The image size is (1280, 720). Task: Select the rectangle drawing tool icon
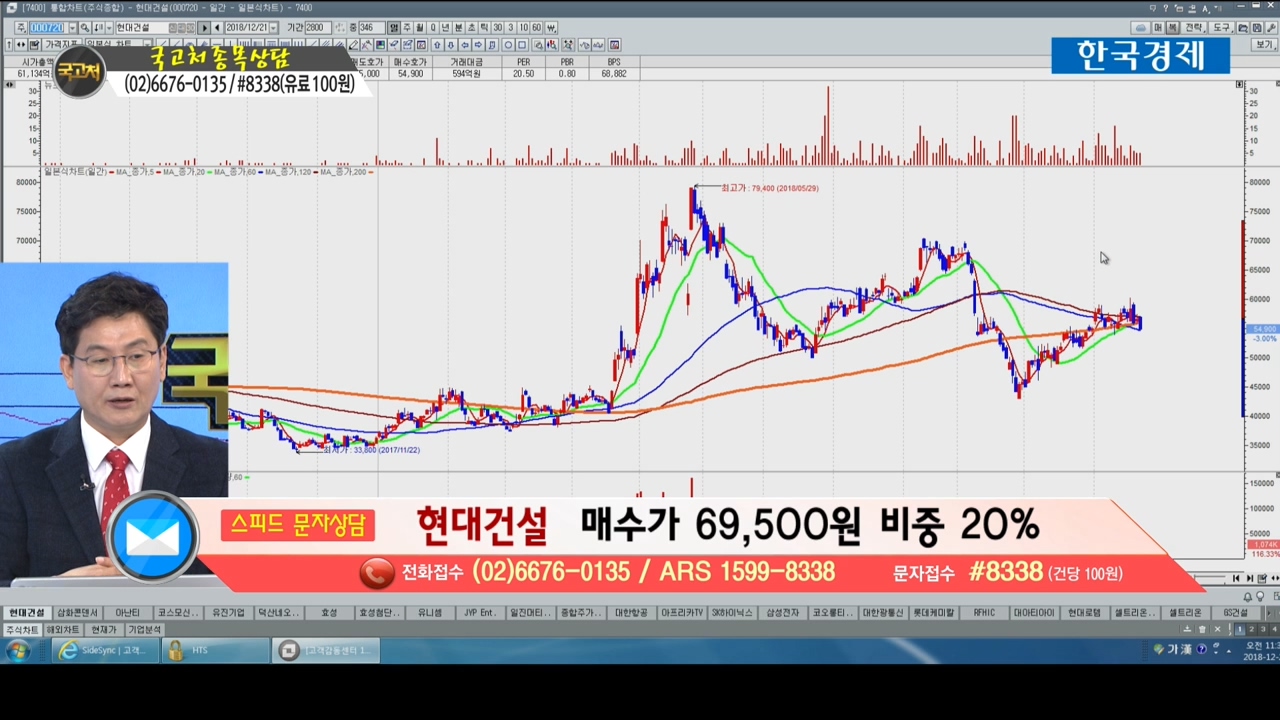pos(522,45)
